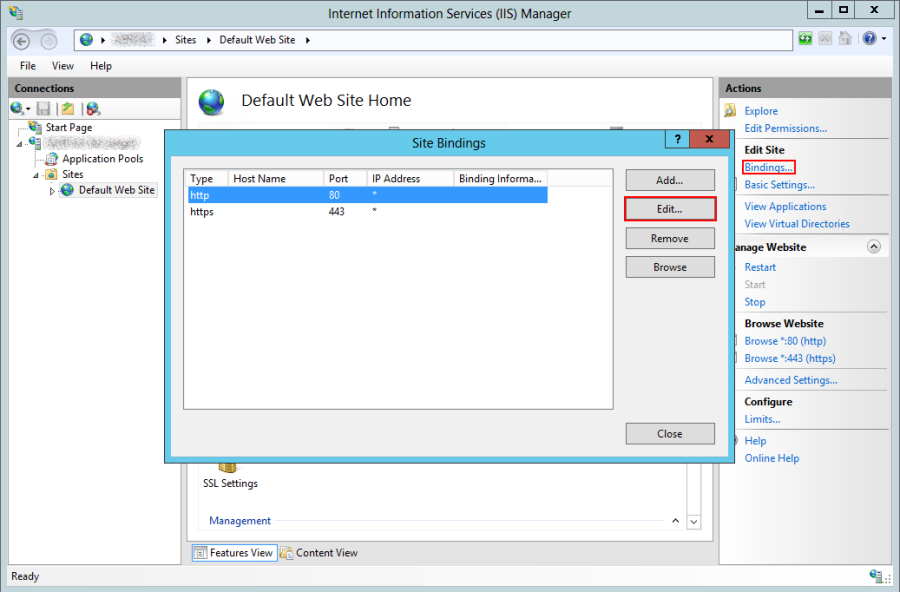900x592 pixels.
Task: Collapse the Manage Website section chevron
Action: coord(874,247)
